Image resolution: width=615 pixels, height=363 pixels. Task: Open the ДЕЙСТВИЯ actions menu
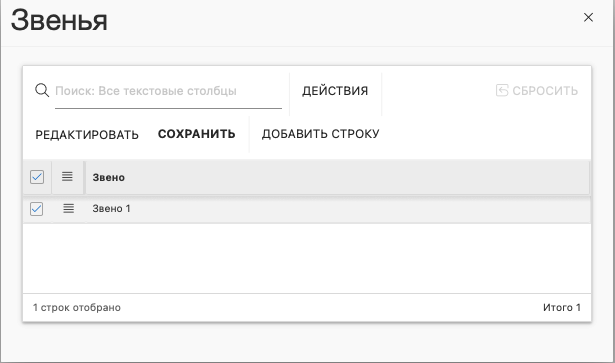point(335,91)
